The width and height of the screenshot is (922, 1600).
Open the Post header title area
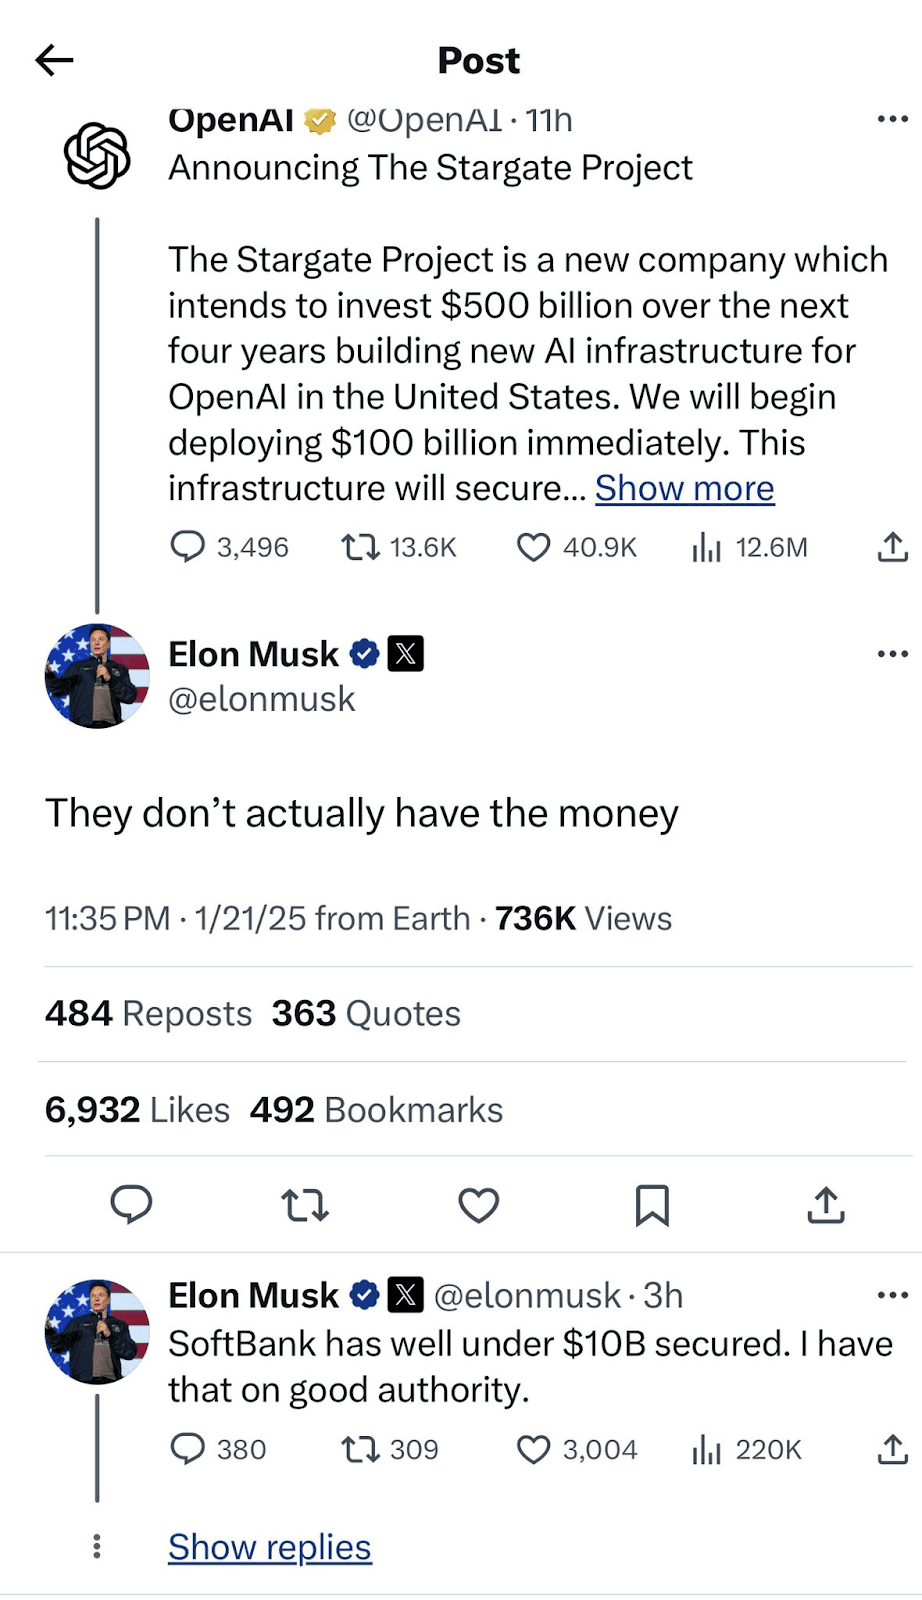(x=478, y=60)
